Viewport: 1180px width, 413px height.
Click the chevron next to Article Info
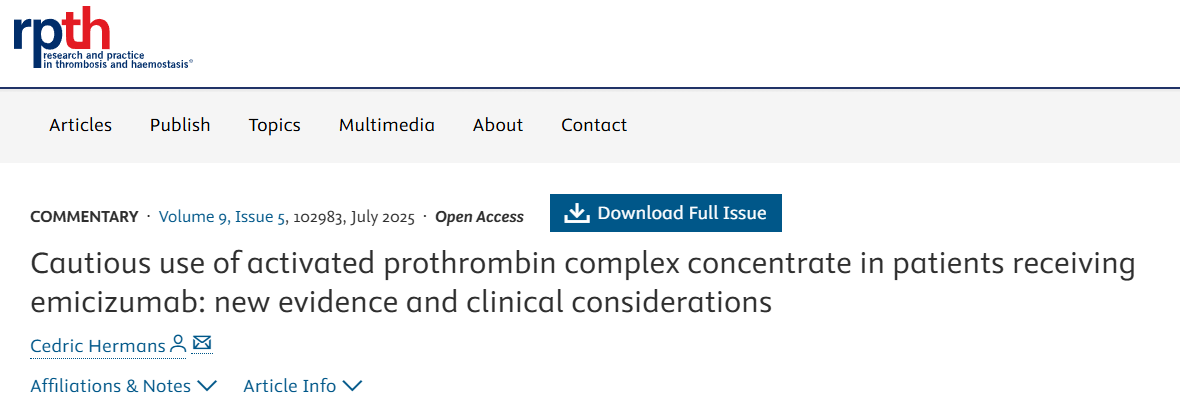click(x=352, y=386)
